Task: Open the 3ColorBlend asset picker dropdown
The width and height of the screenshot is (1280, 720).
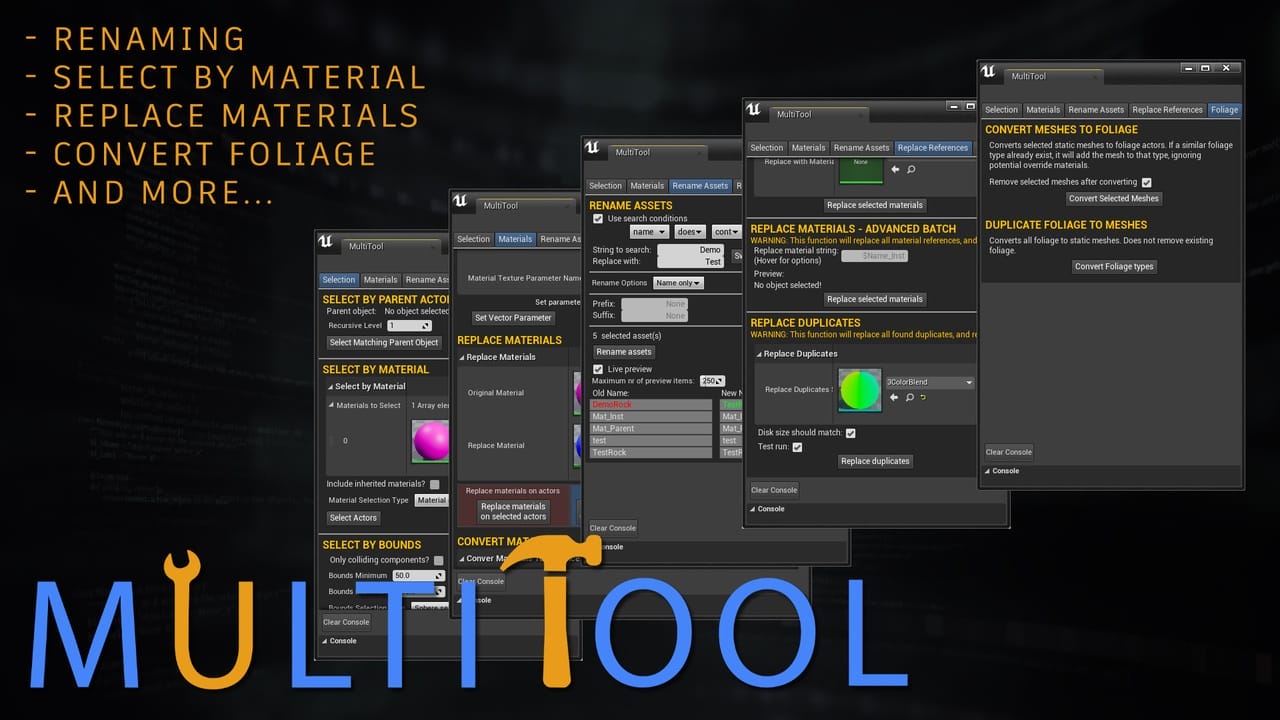Action: [931, 383]
